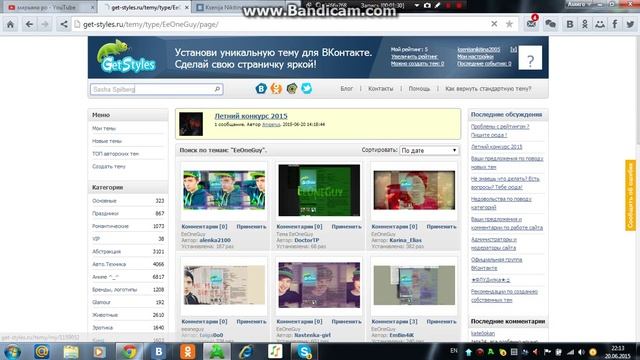Open 'Как вернуть стандартную тему?' link
This screenshot has height=360, width=640.
pyautogui.click(x=488, y=89)
